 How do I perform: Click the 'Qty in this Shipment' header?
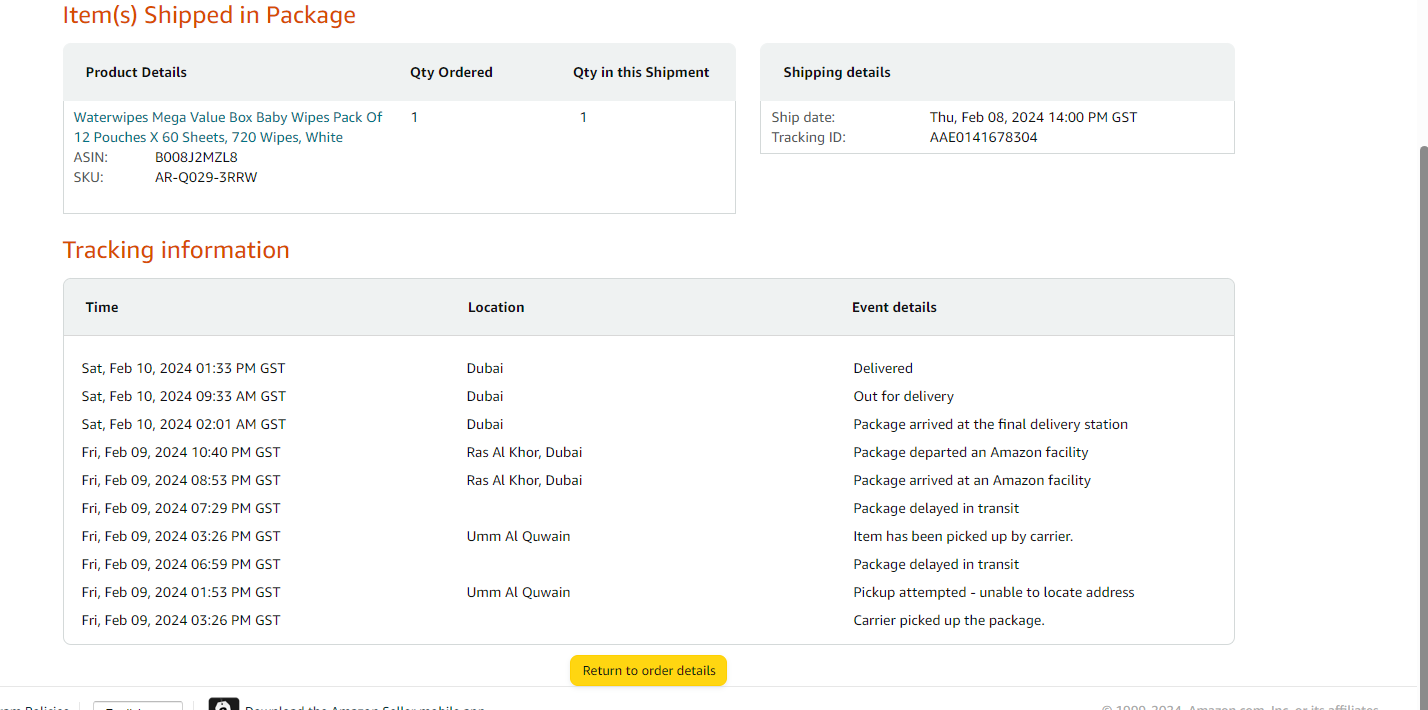point(641,72)
